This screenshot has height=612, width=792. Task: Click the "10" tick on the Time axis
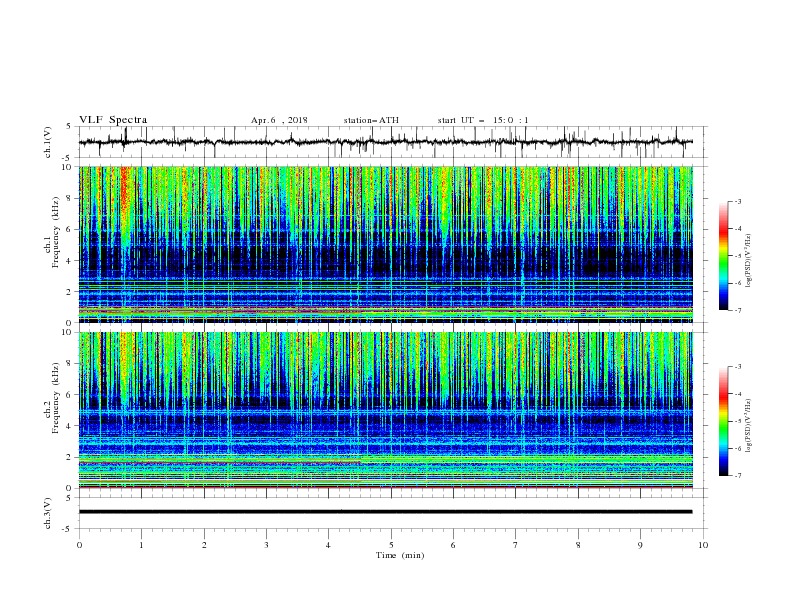point(703,545)
